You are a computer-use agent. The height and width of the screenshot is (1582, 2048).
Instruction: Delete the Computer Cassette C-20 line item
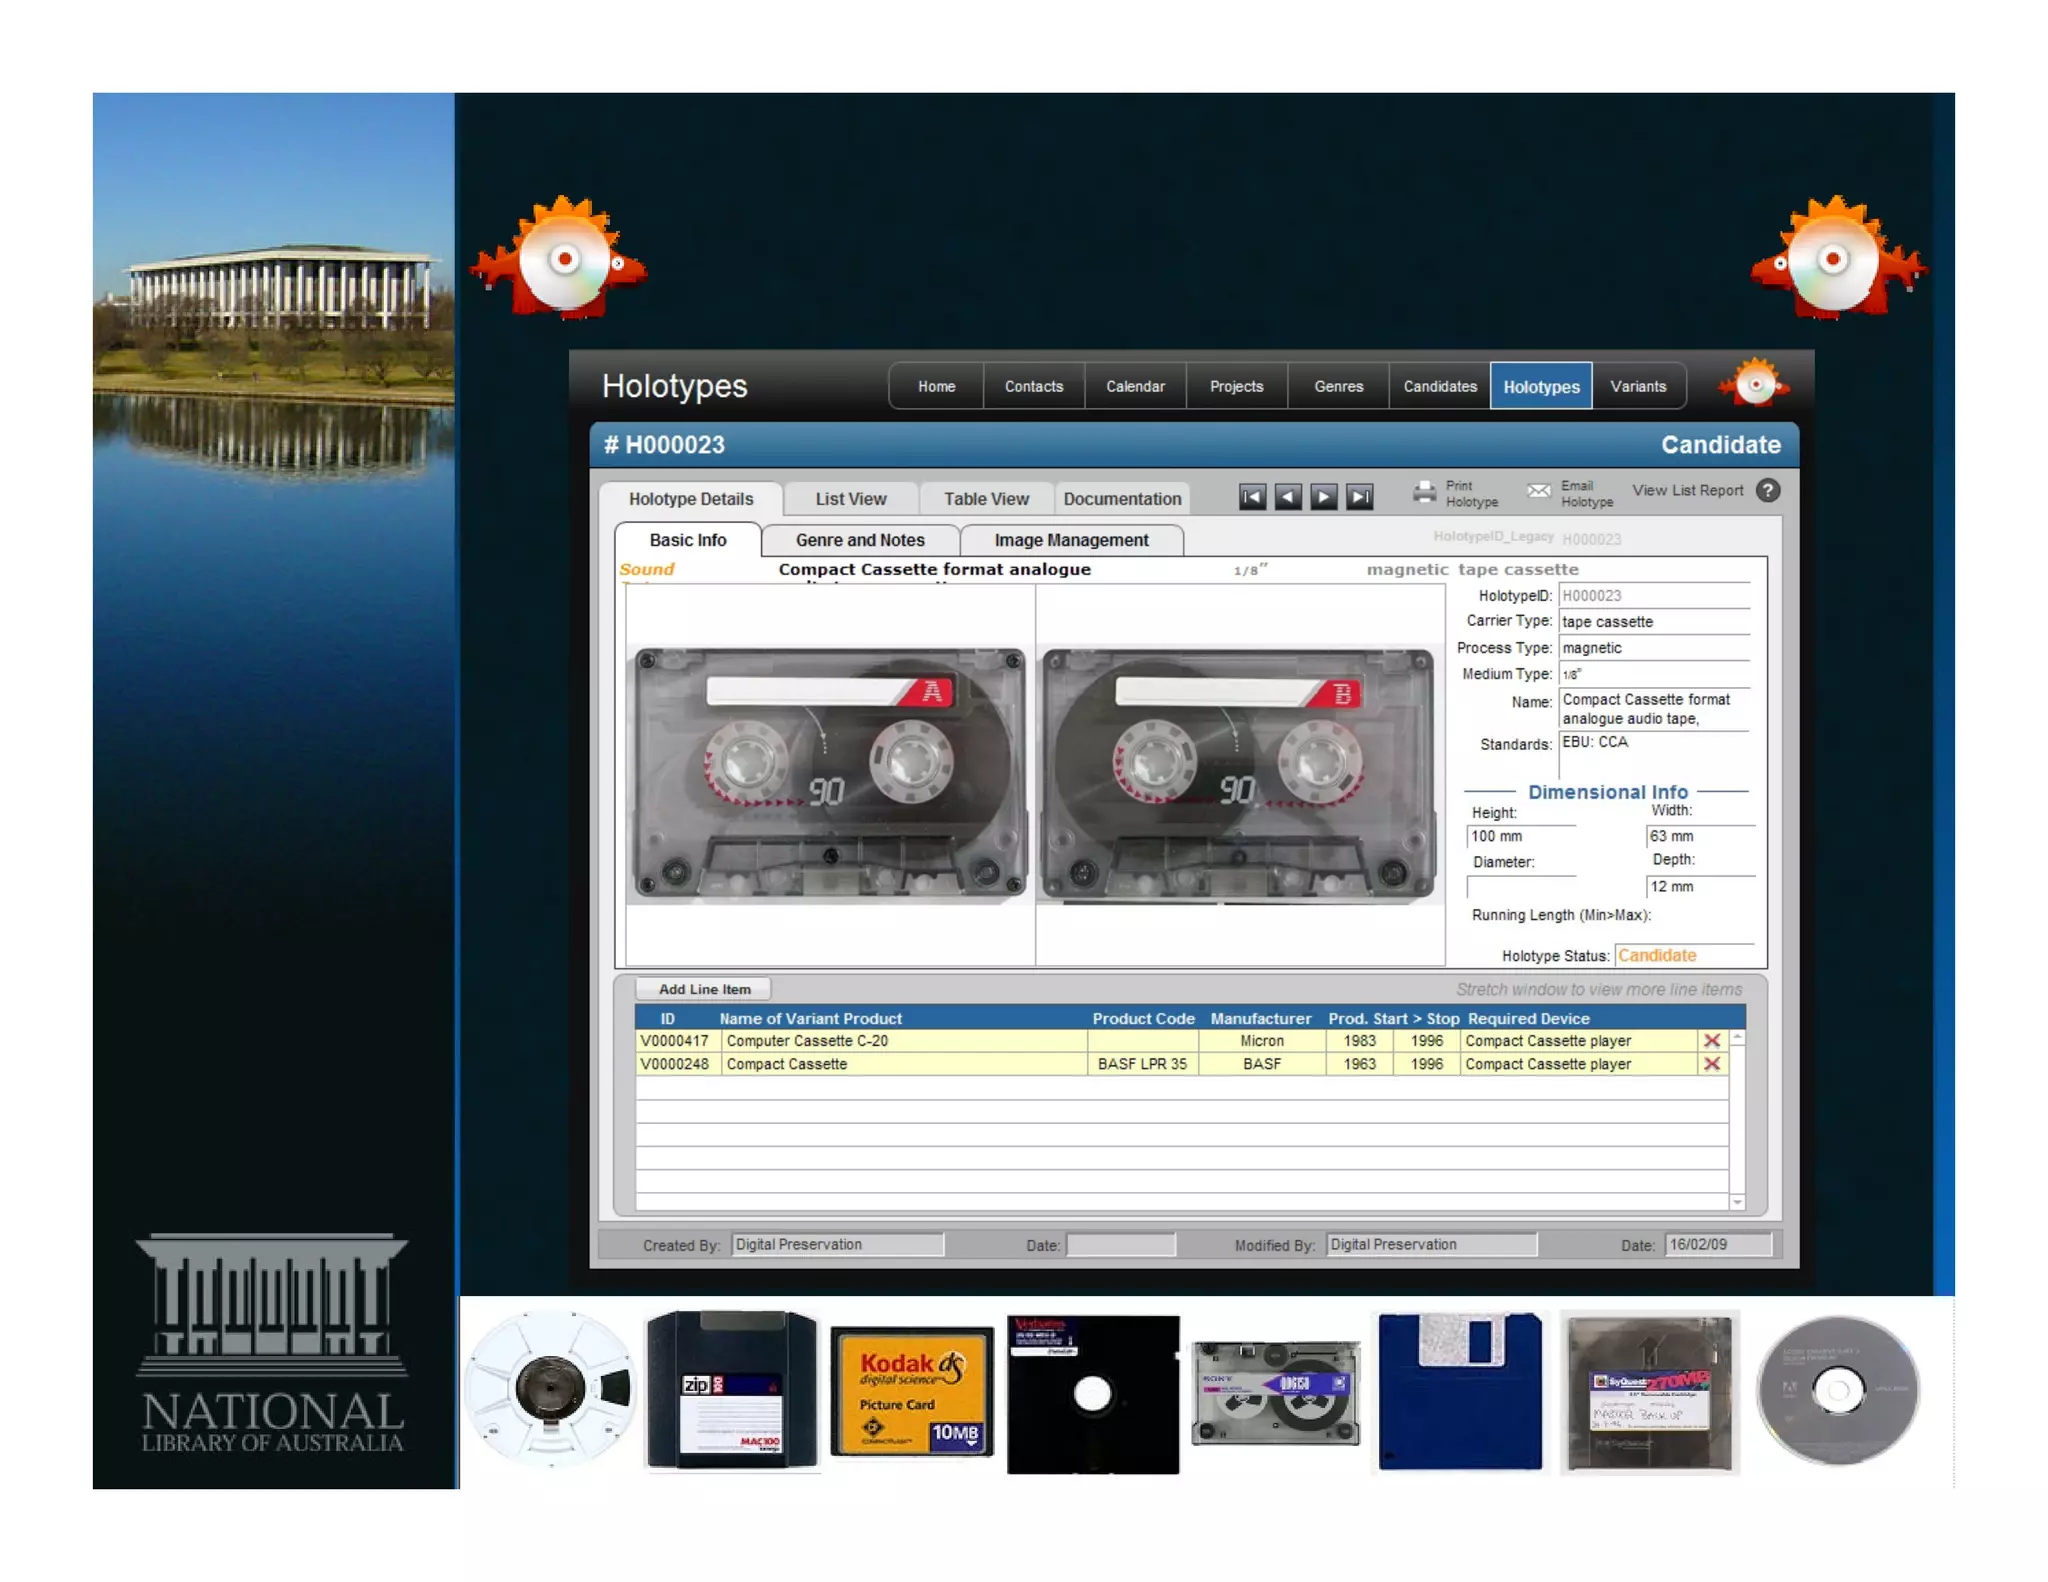1711,1041
